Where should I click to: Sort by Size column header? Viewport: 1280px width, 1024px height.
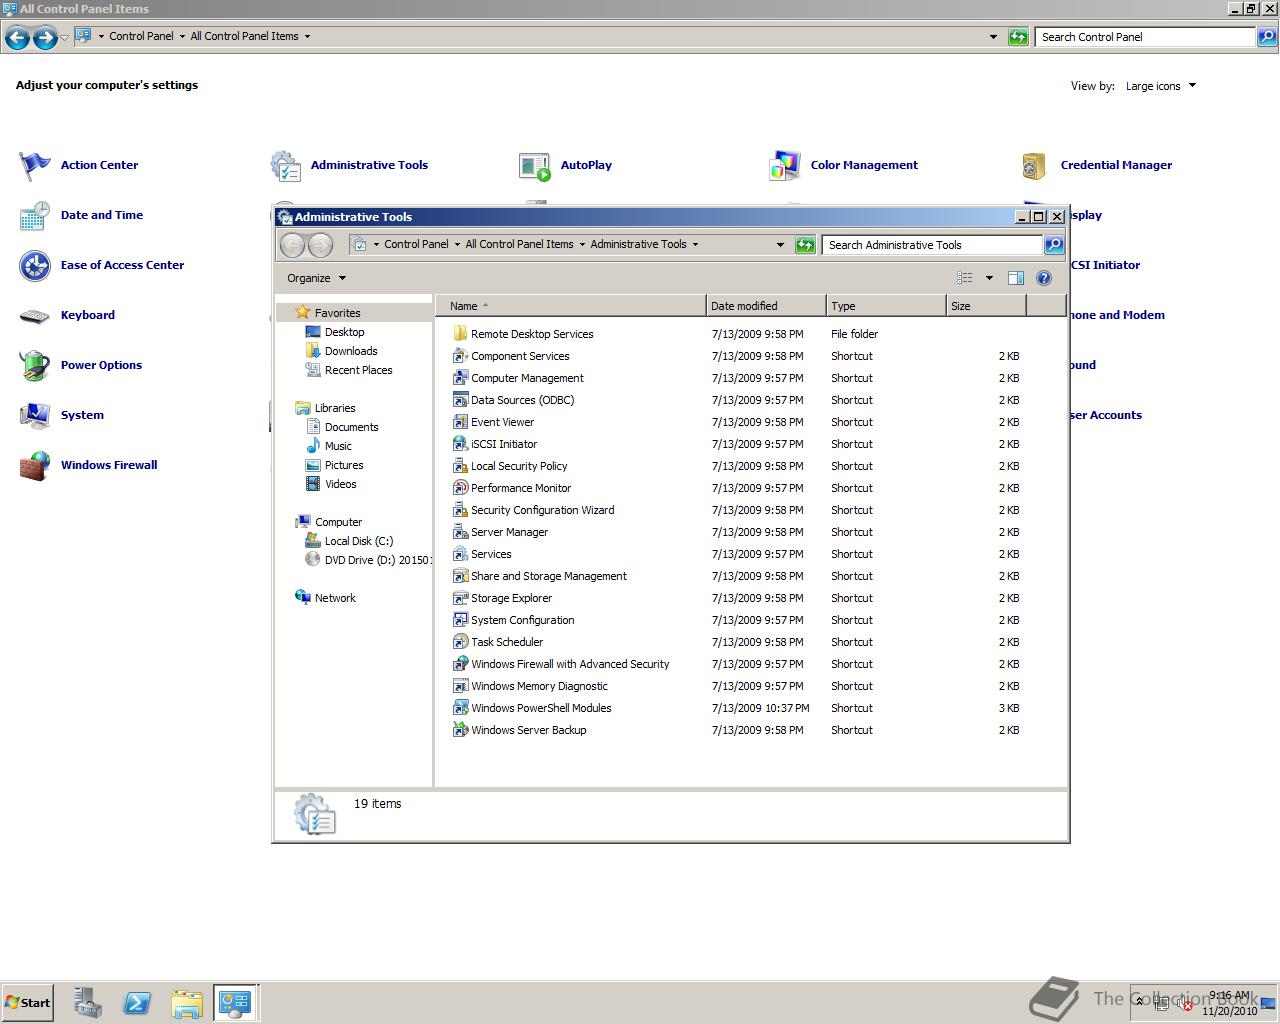(986, 306)
